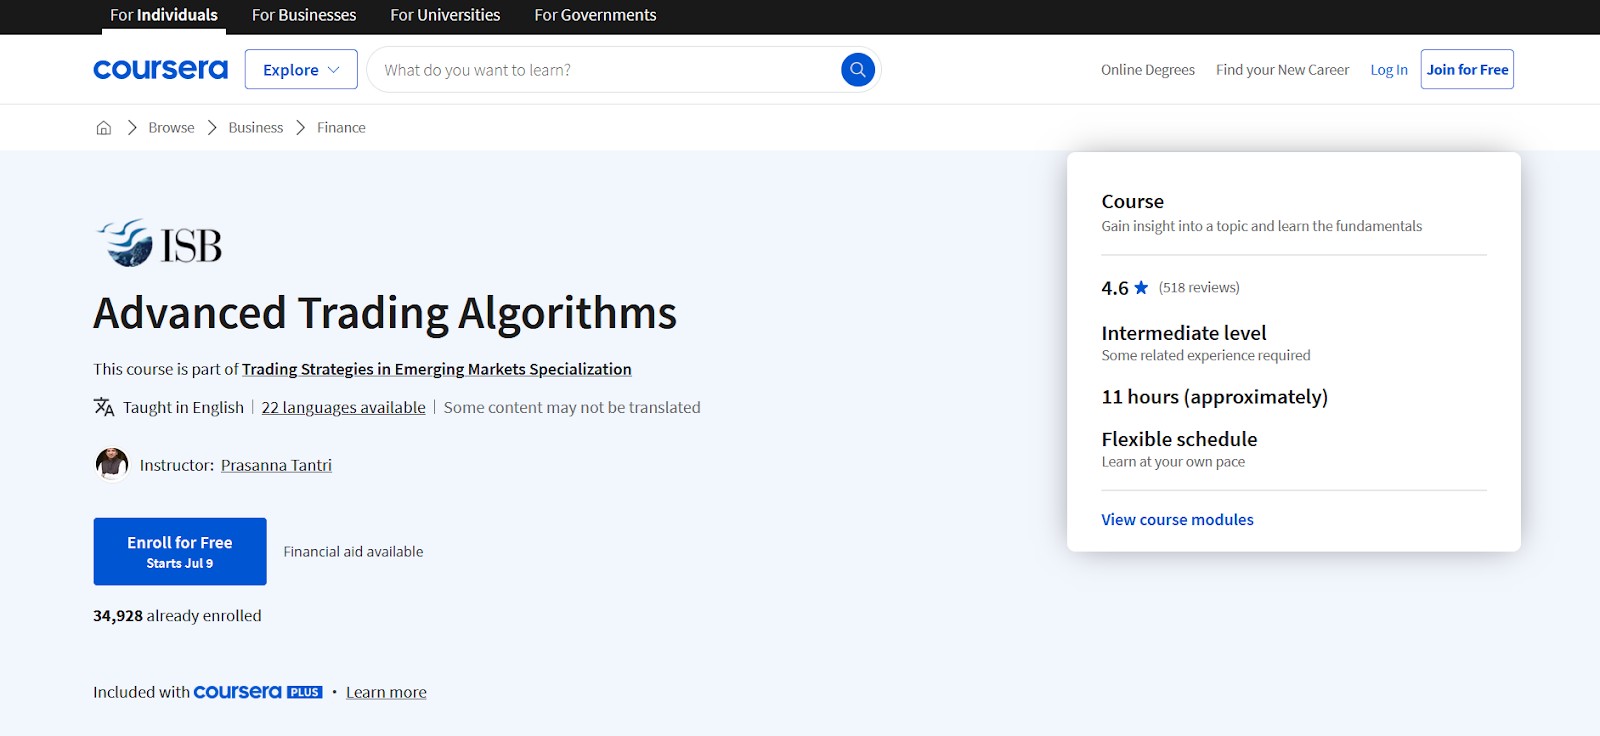Screen dimensions: 1600x736
Task: Click the ISB institution logo
Action: click(x=160, y=243)
